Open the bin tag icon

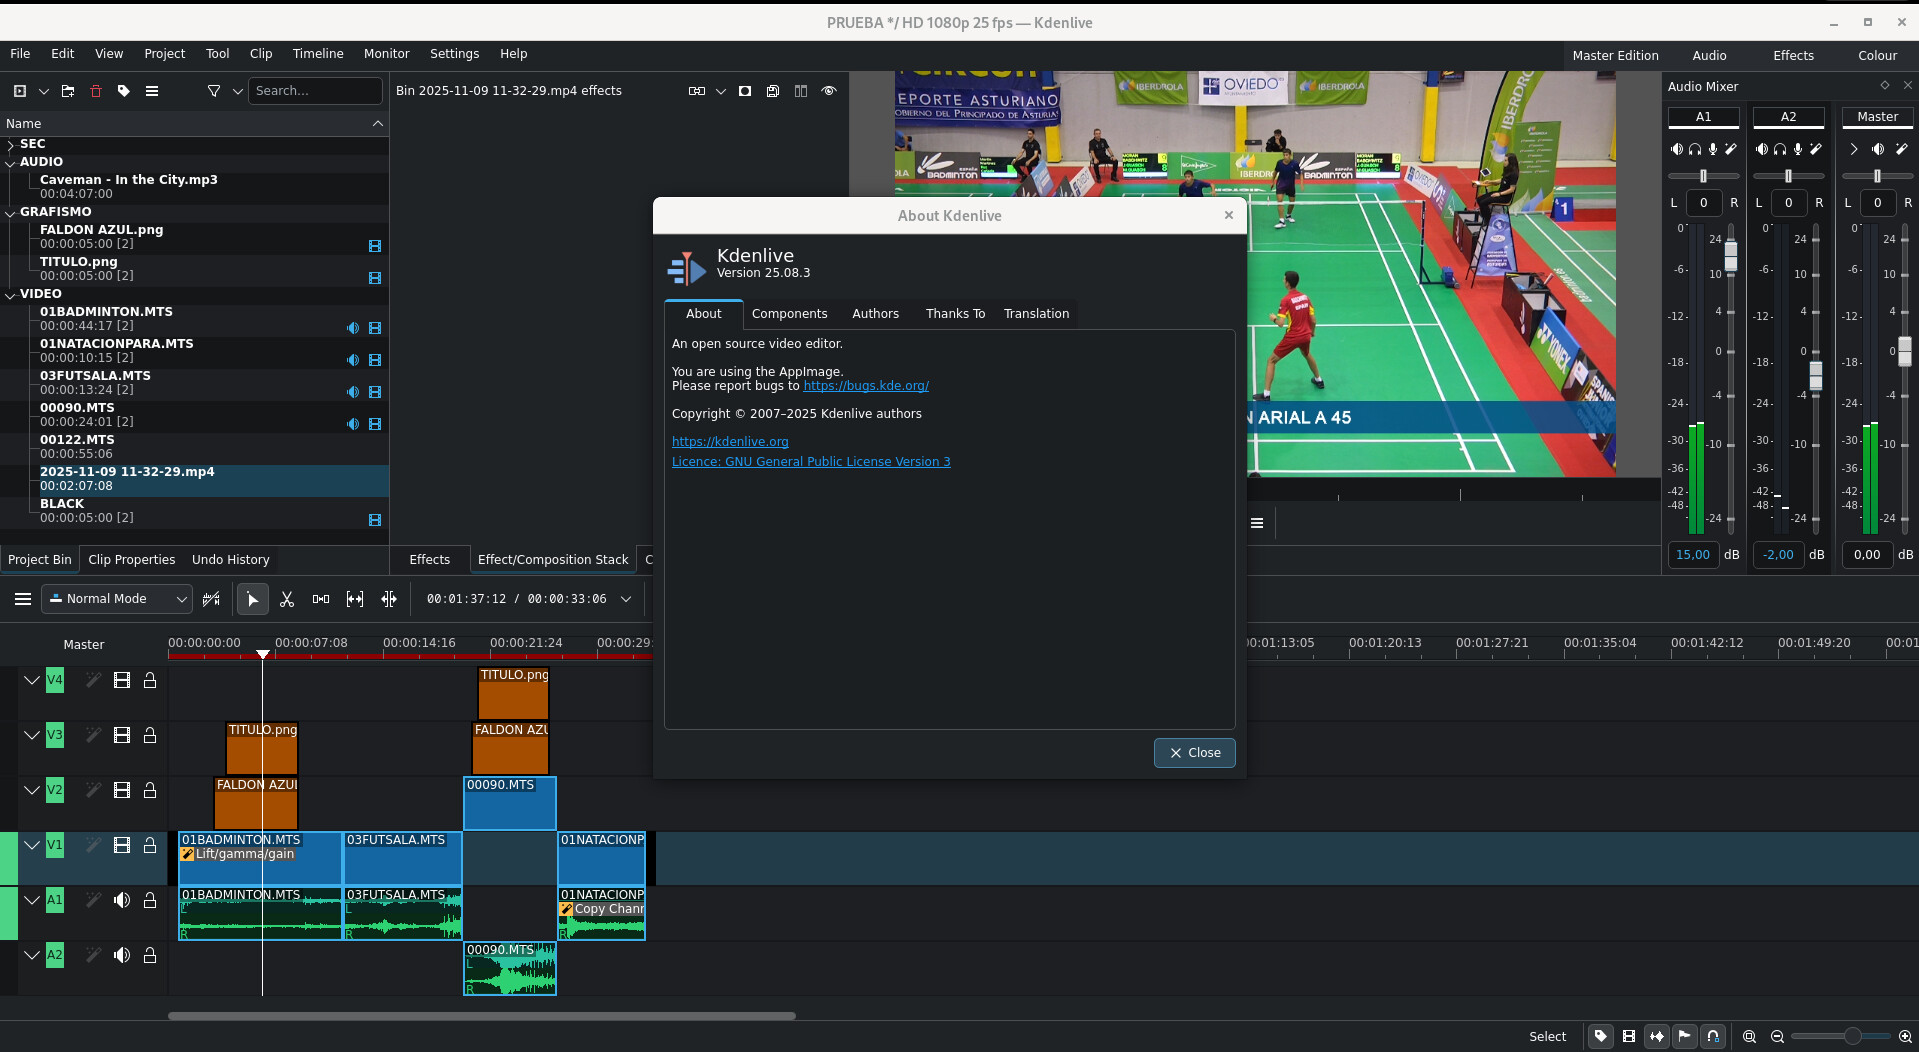[124, 91]
